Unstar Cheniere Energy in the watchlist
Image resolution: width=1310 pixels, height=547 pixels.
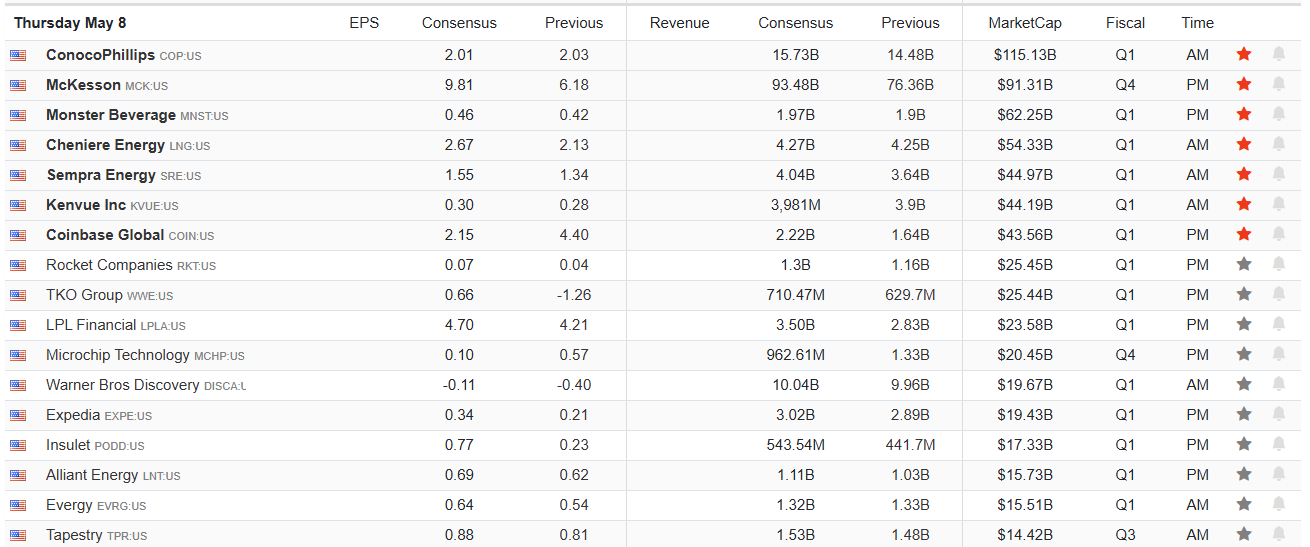click(x=1244, y=145)
